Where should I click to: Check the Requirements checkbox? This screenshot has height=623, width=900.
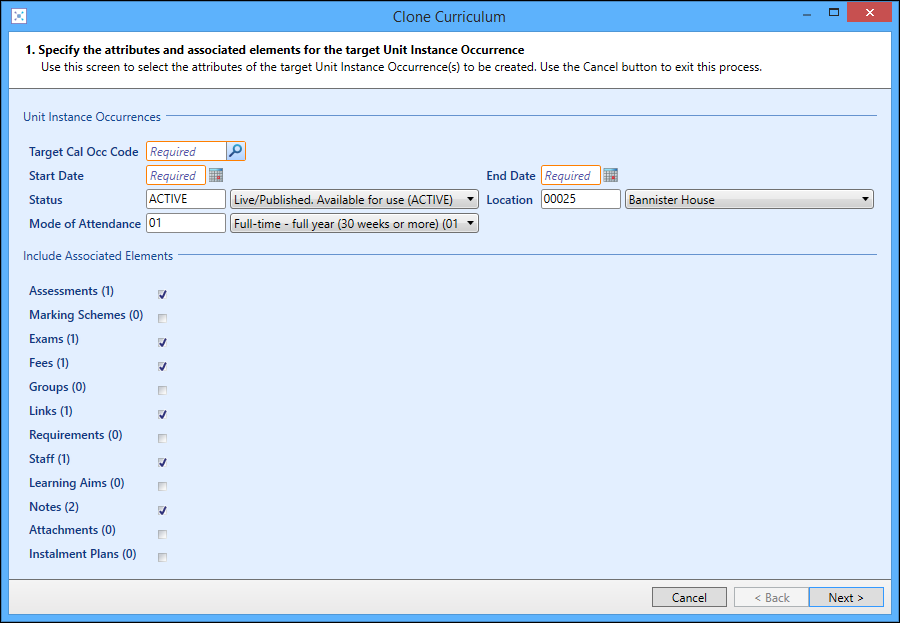click(x=162, y=438)
